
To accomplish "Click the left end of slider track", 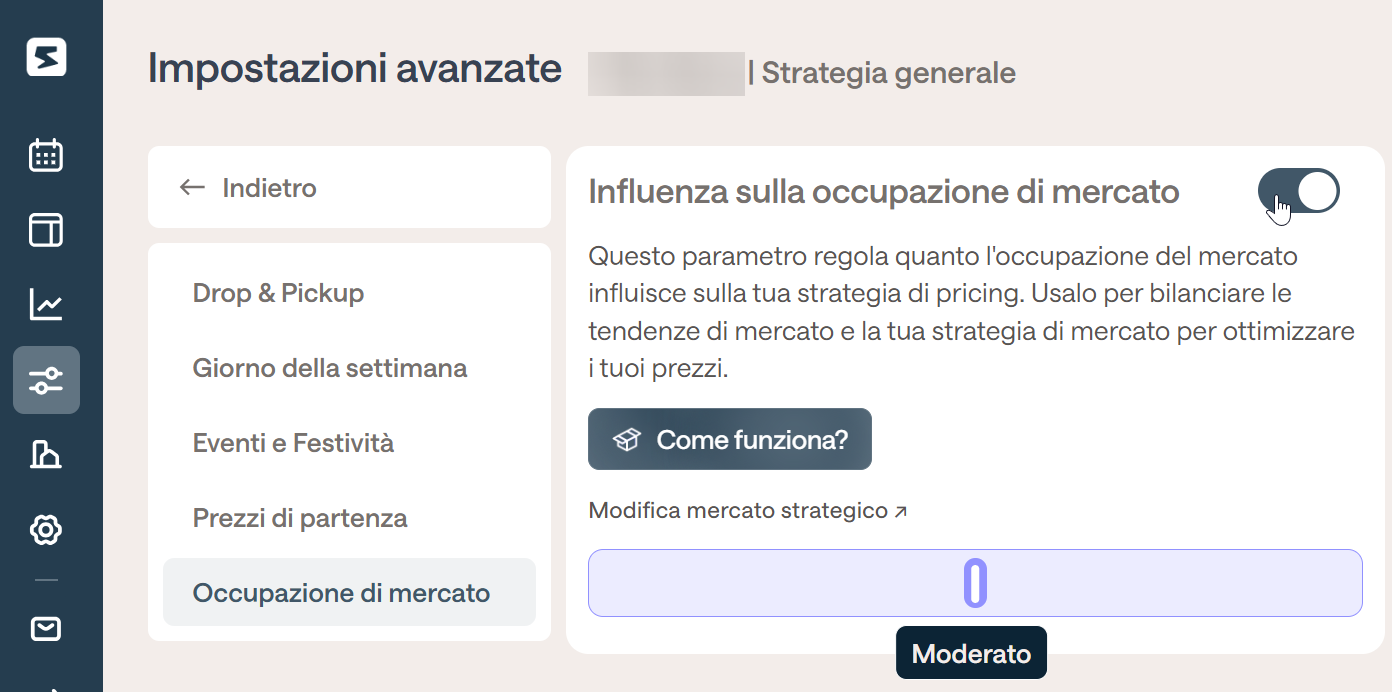I will pyautogui.click(x=600, y=583).
